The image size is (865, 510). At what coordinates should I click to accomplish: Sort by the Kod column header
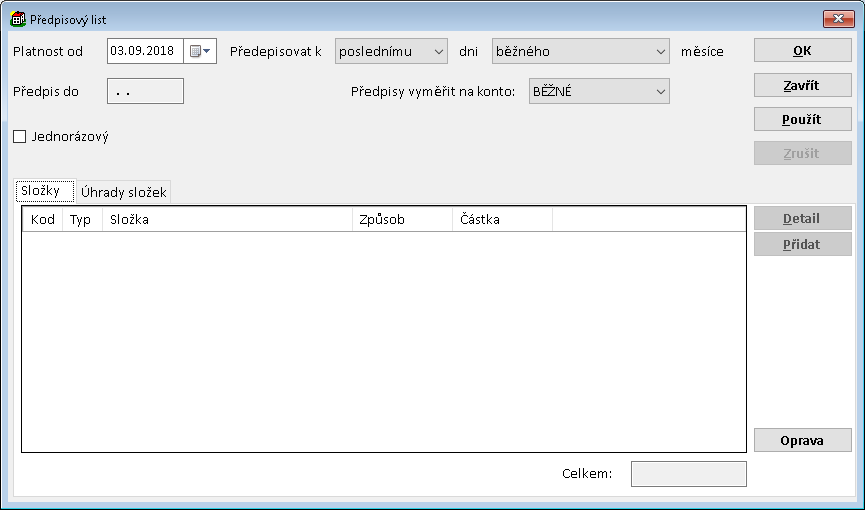click(43, 219)
